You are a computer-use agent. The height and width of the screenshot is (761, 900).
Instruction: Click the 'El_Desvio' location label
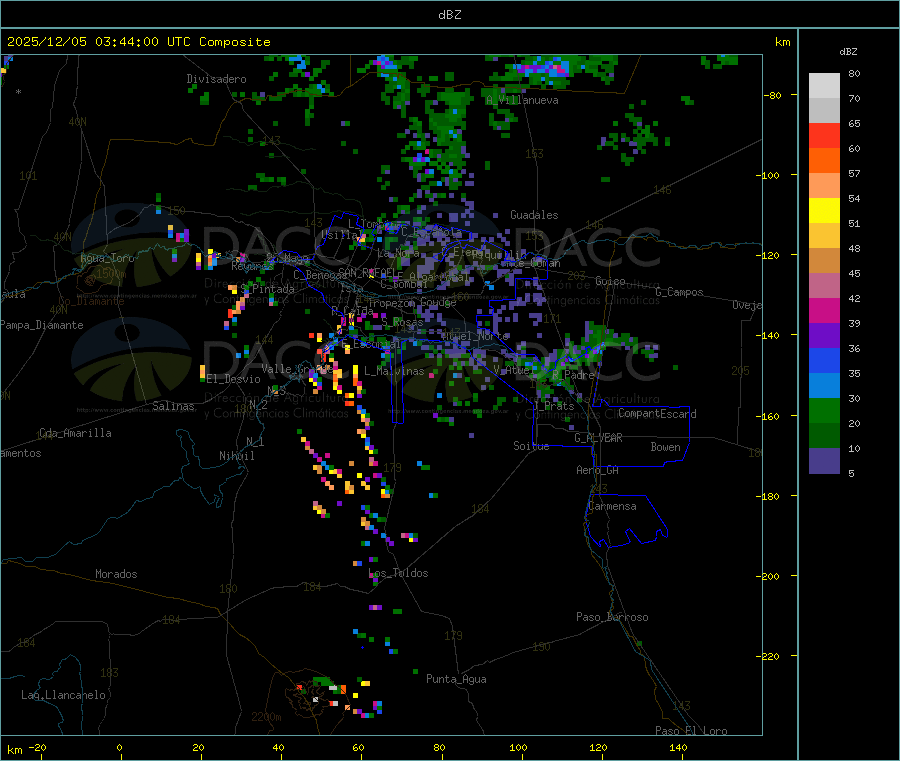click(233, 379)
